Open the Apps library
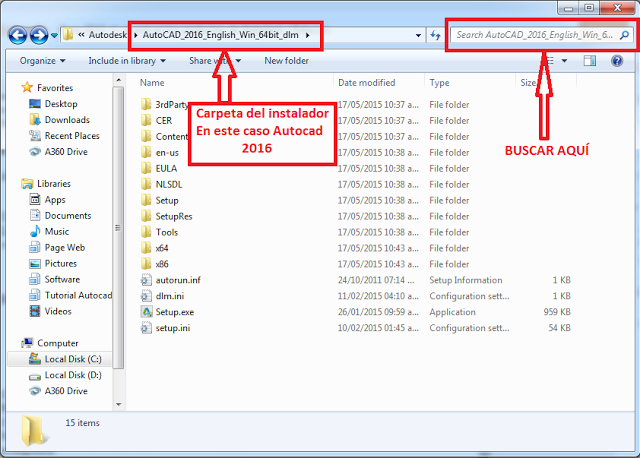Viewport: 640px width, 458px height. pos(55,200)
